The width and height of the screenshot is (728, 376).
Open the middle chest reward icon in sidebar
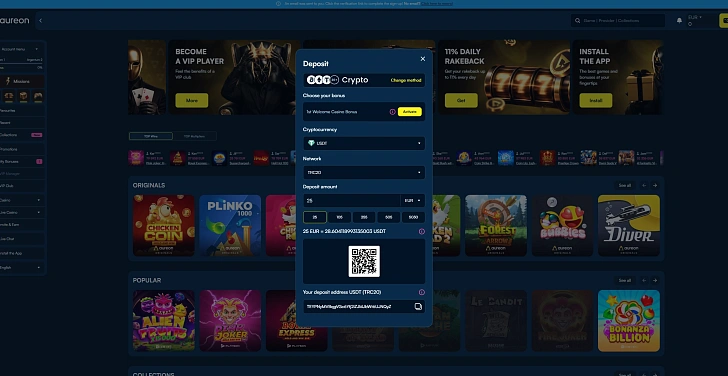(23, 96)
